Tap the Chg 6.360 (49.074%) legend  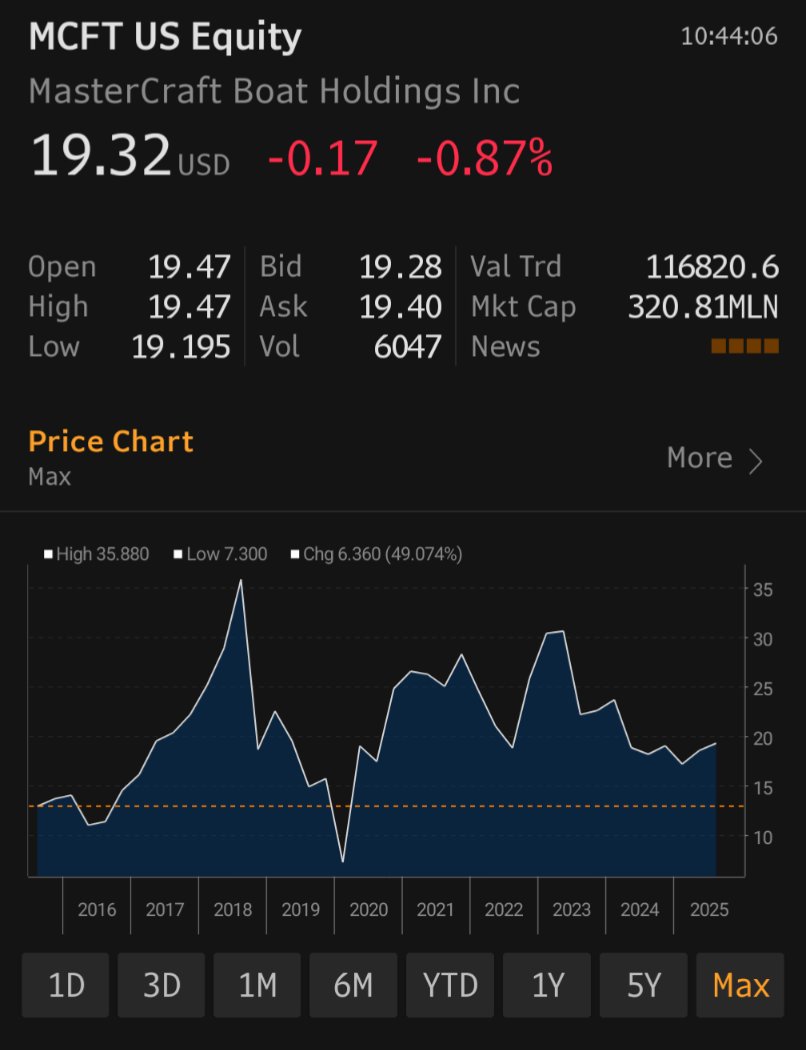376,554
